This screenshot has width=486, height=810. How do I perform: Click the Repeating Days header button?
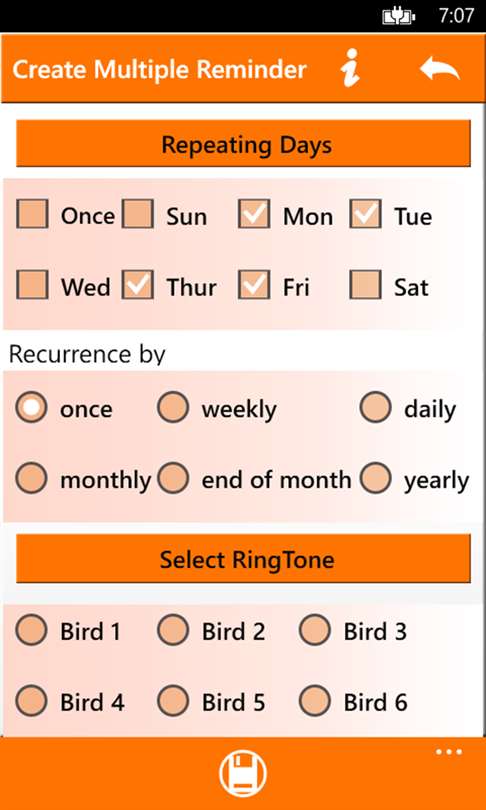point(243,144)
